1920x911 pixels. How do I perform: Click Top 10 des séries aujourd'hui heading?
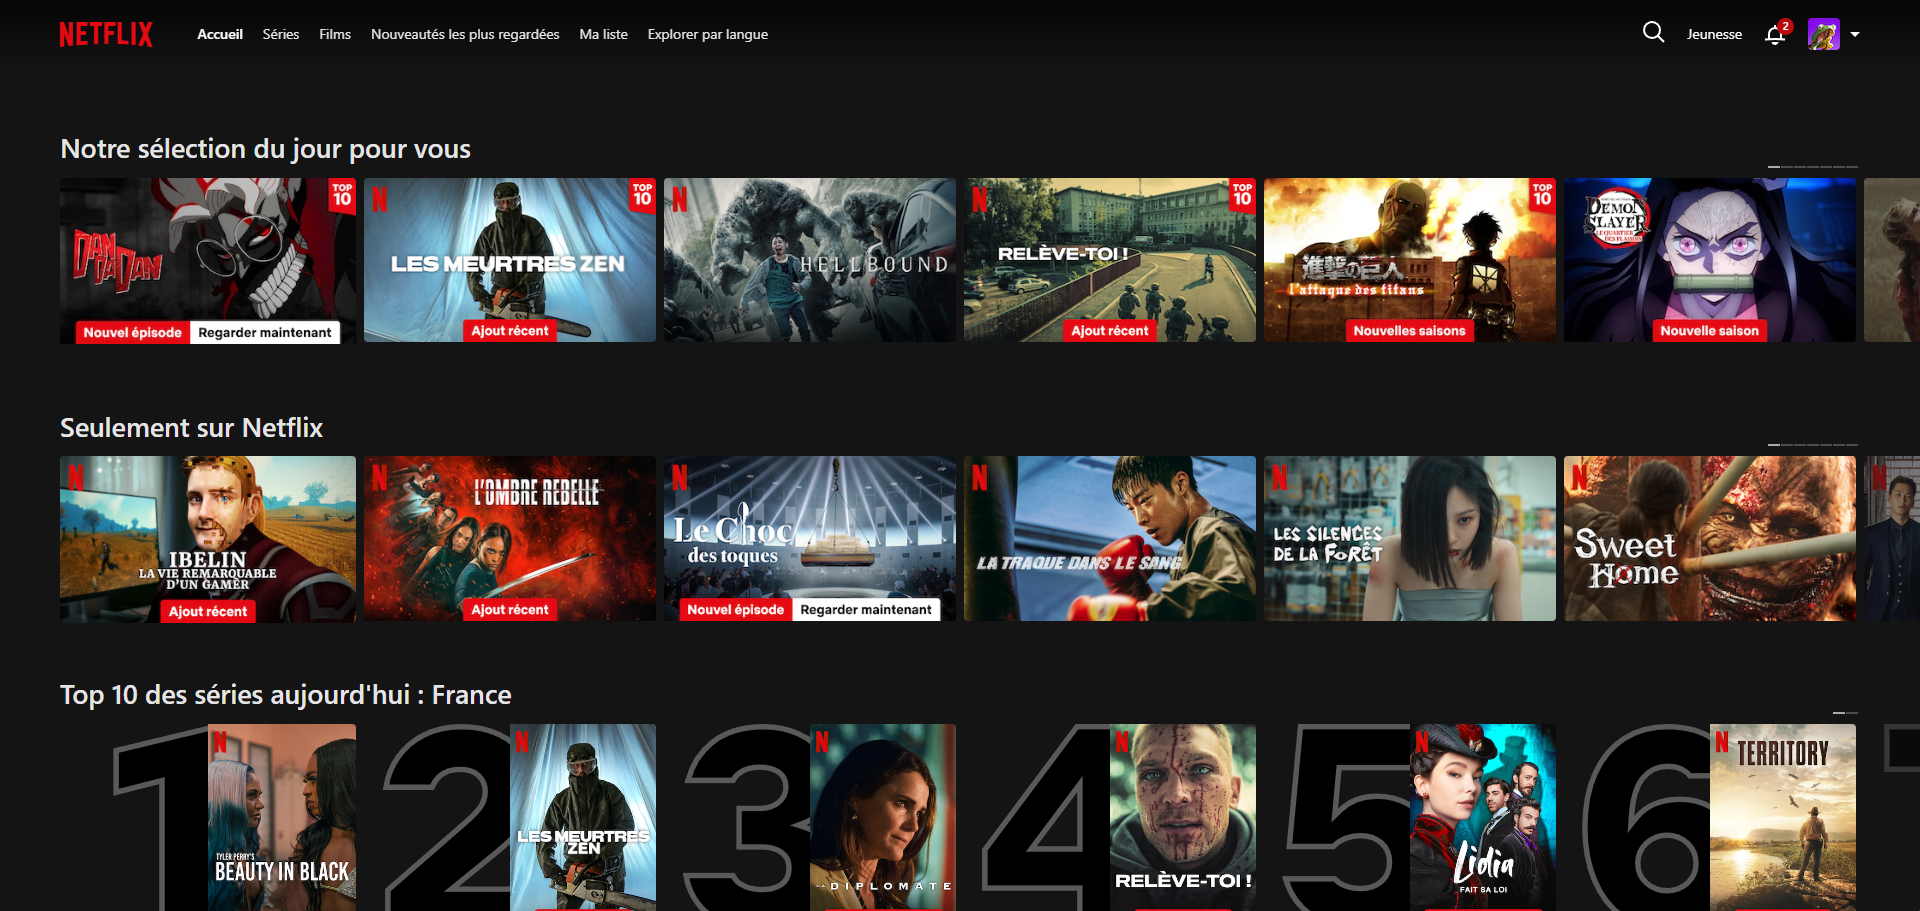[x=285, y=695]
